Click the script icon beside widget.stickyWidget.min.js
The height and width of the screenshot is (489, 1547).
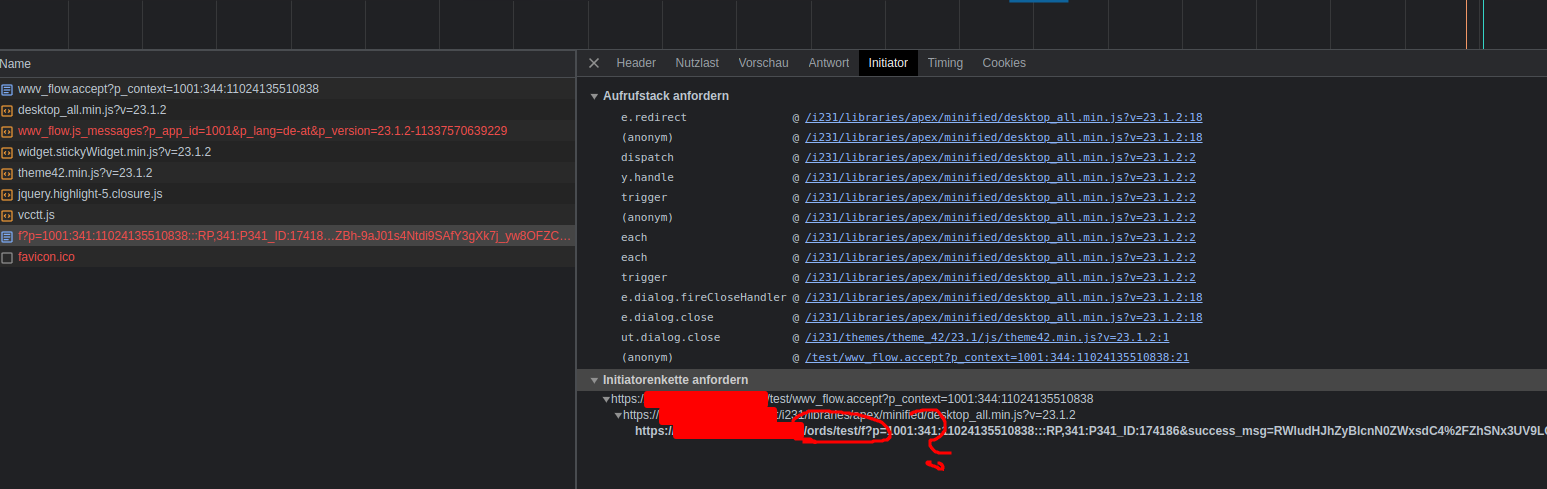[x=7, y=152]
